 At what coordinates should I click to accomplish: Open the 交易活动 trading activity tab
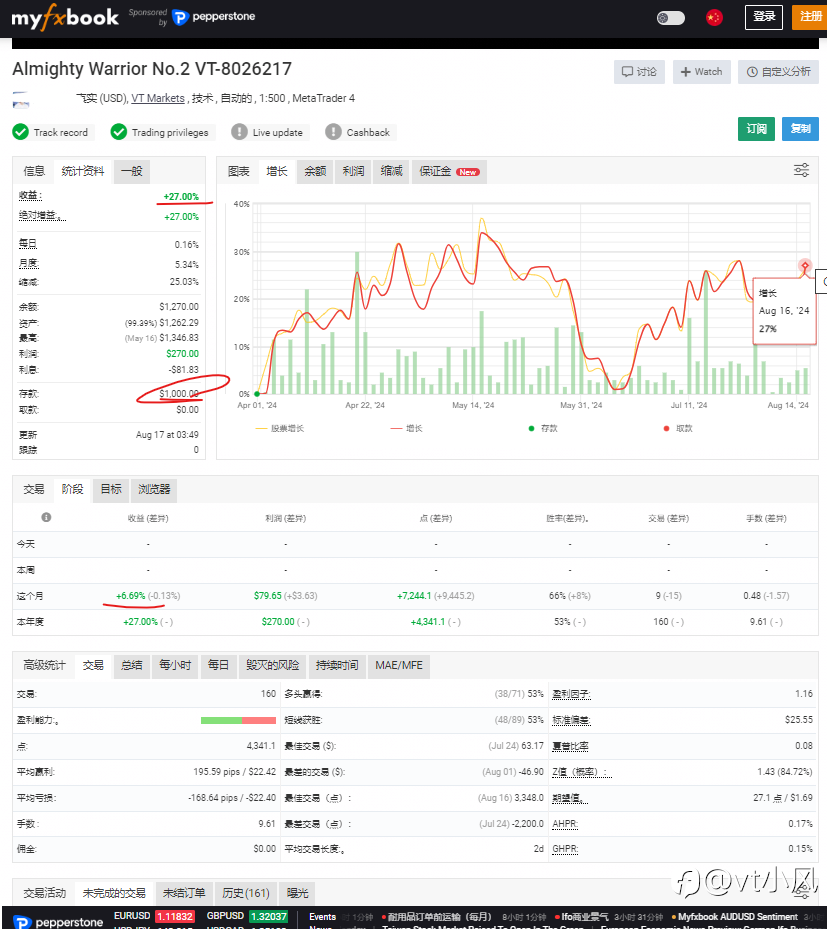(44, 893)
